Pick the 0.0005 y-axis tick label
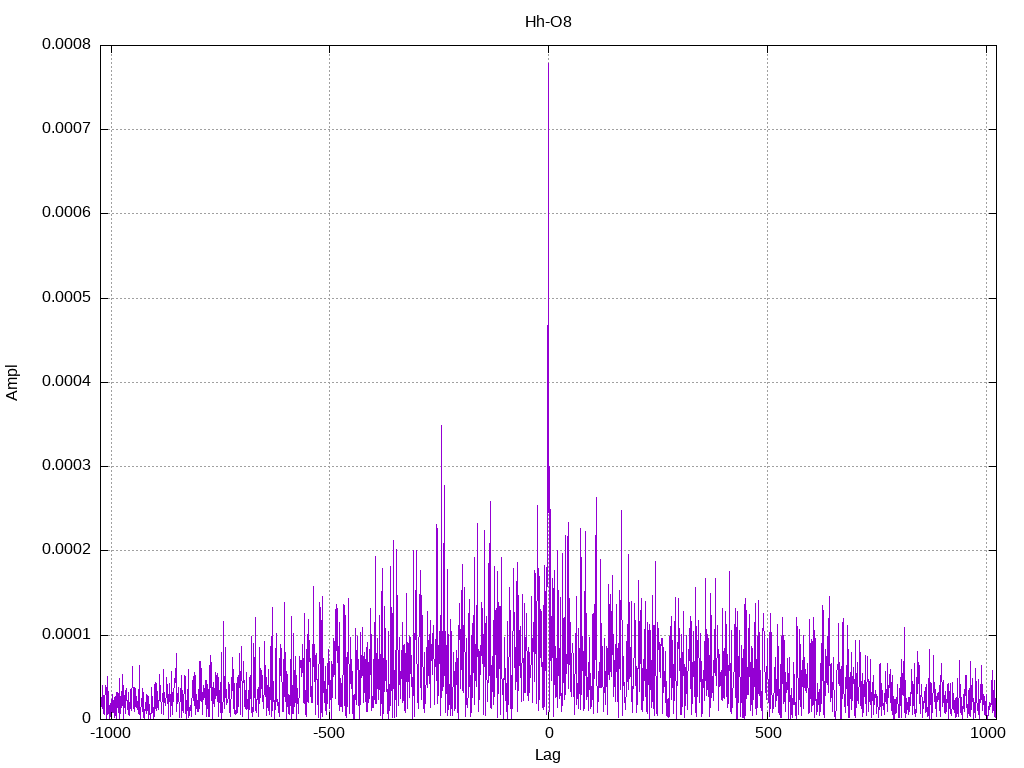Screen dimensions: 1024x768 (x=66, y=298)
